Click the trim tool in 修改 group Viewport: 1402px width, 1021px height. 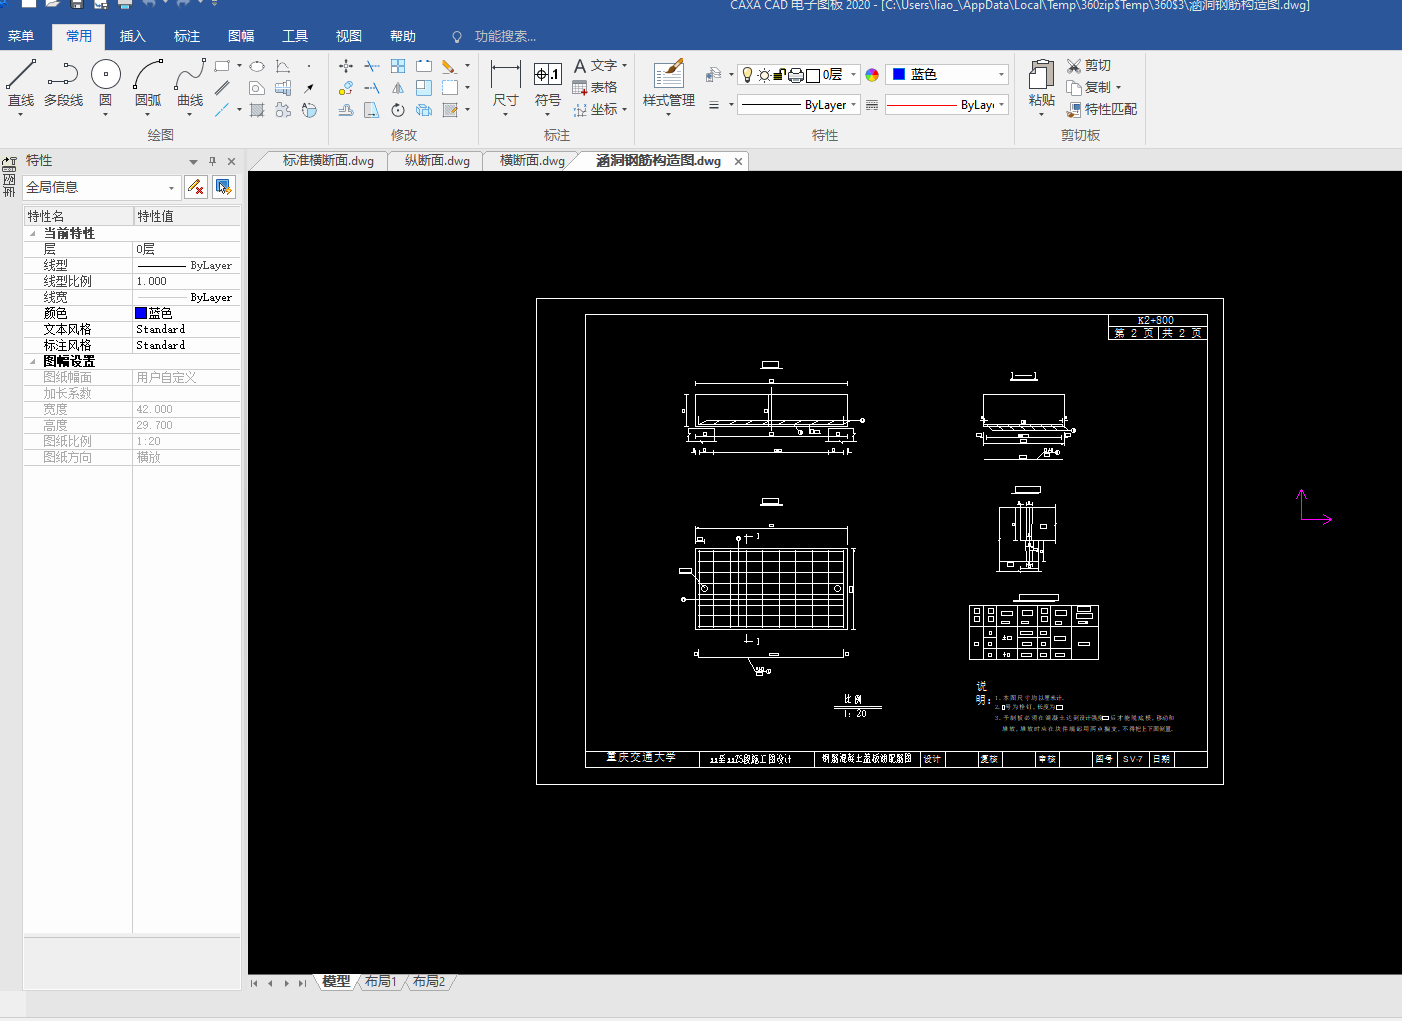[x=372, y=66]
